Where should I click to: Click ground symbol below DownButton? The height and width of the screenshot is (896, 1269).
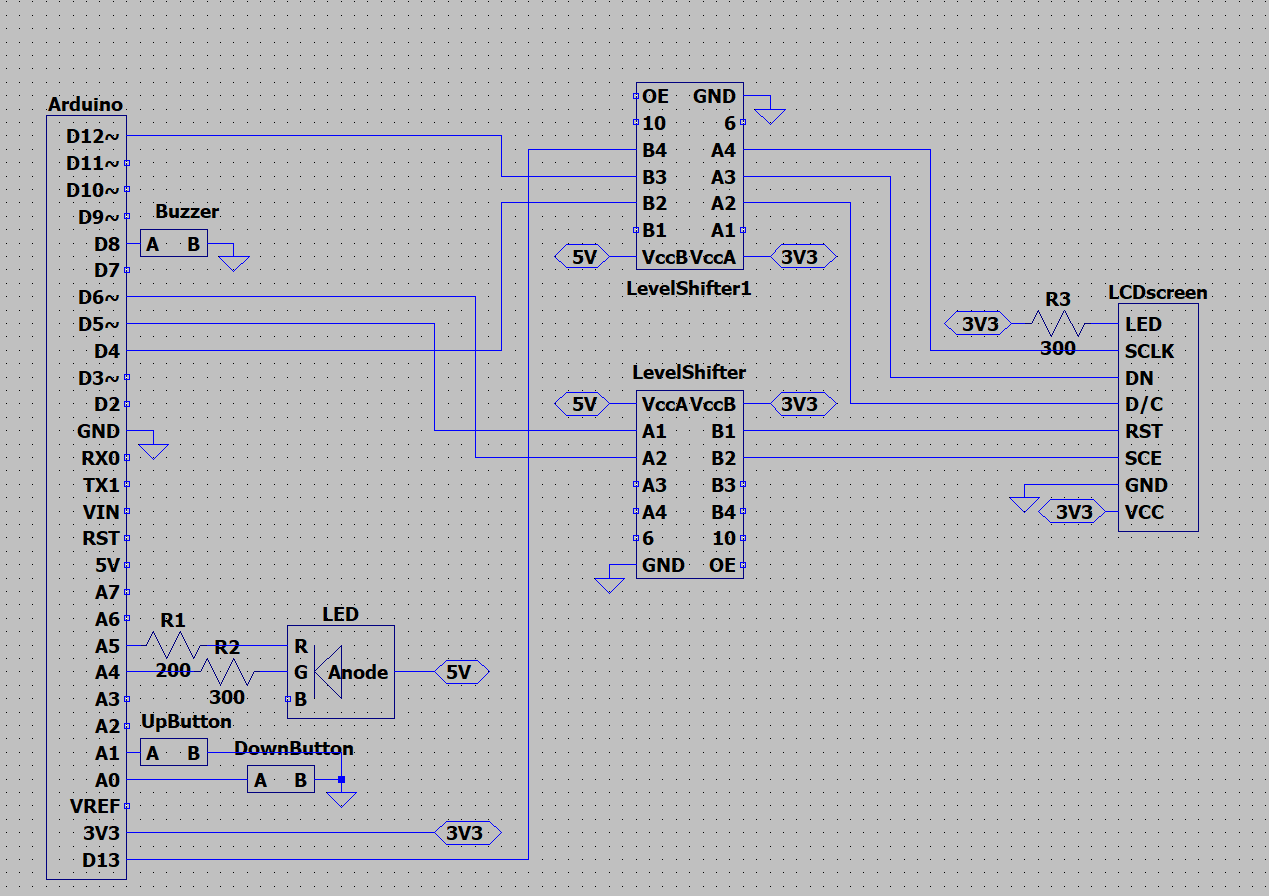[342, 799]
